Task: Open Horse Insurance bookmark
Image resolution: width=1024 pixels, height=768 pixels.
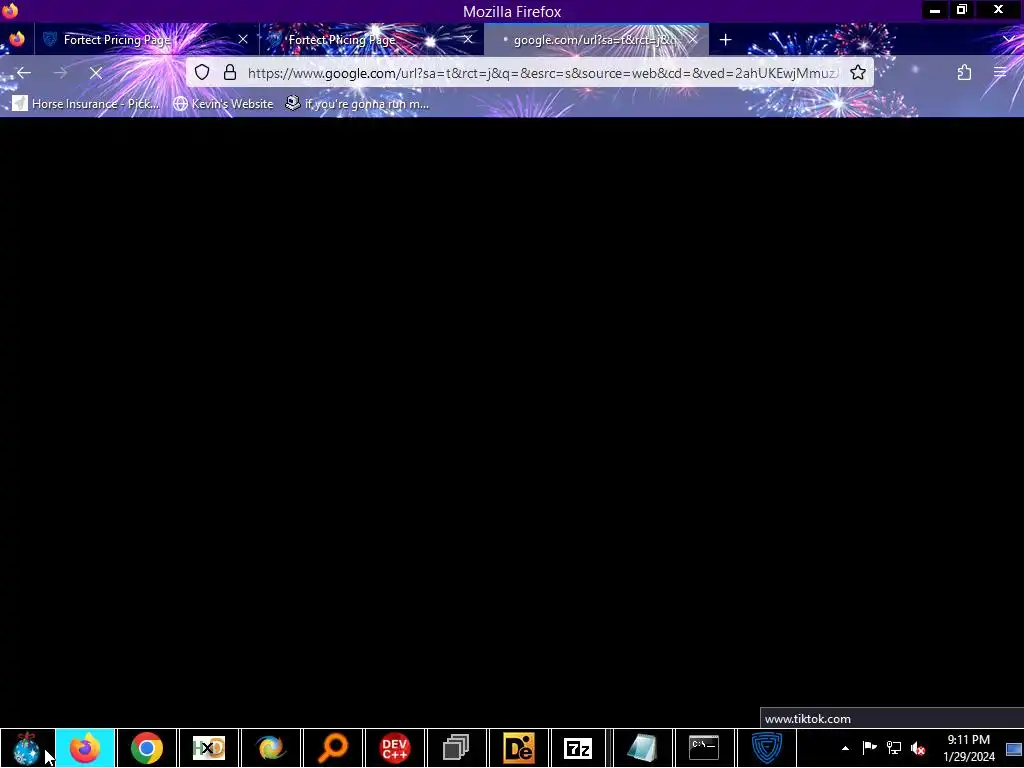Action: (x=86, y=103)
